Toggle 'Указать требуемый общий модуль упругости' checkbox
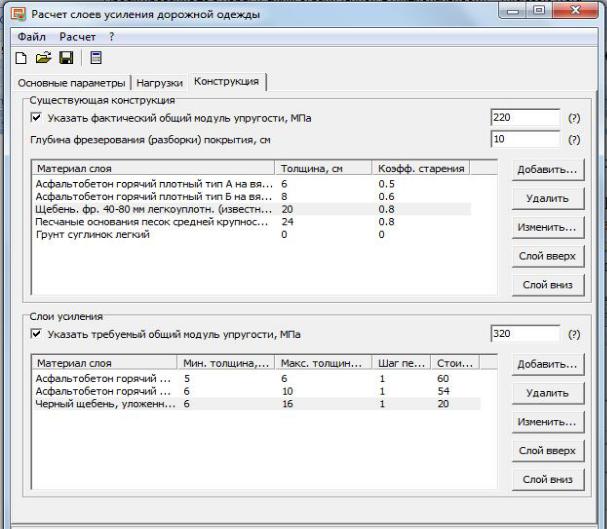The height and width of the screenshot is (529, 607). (x=37, y=334)
